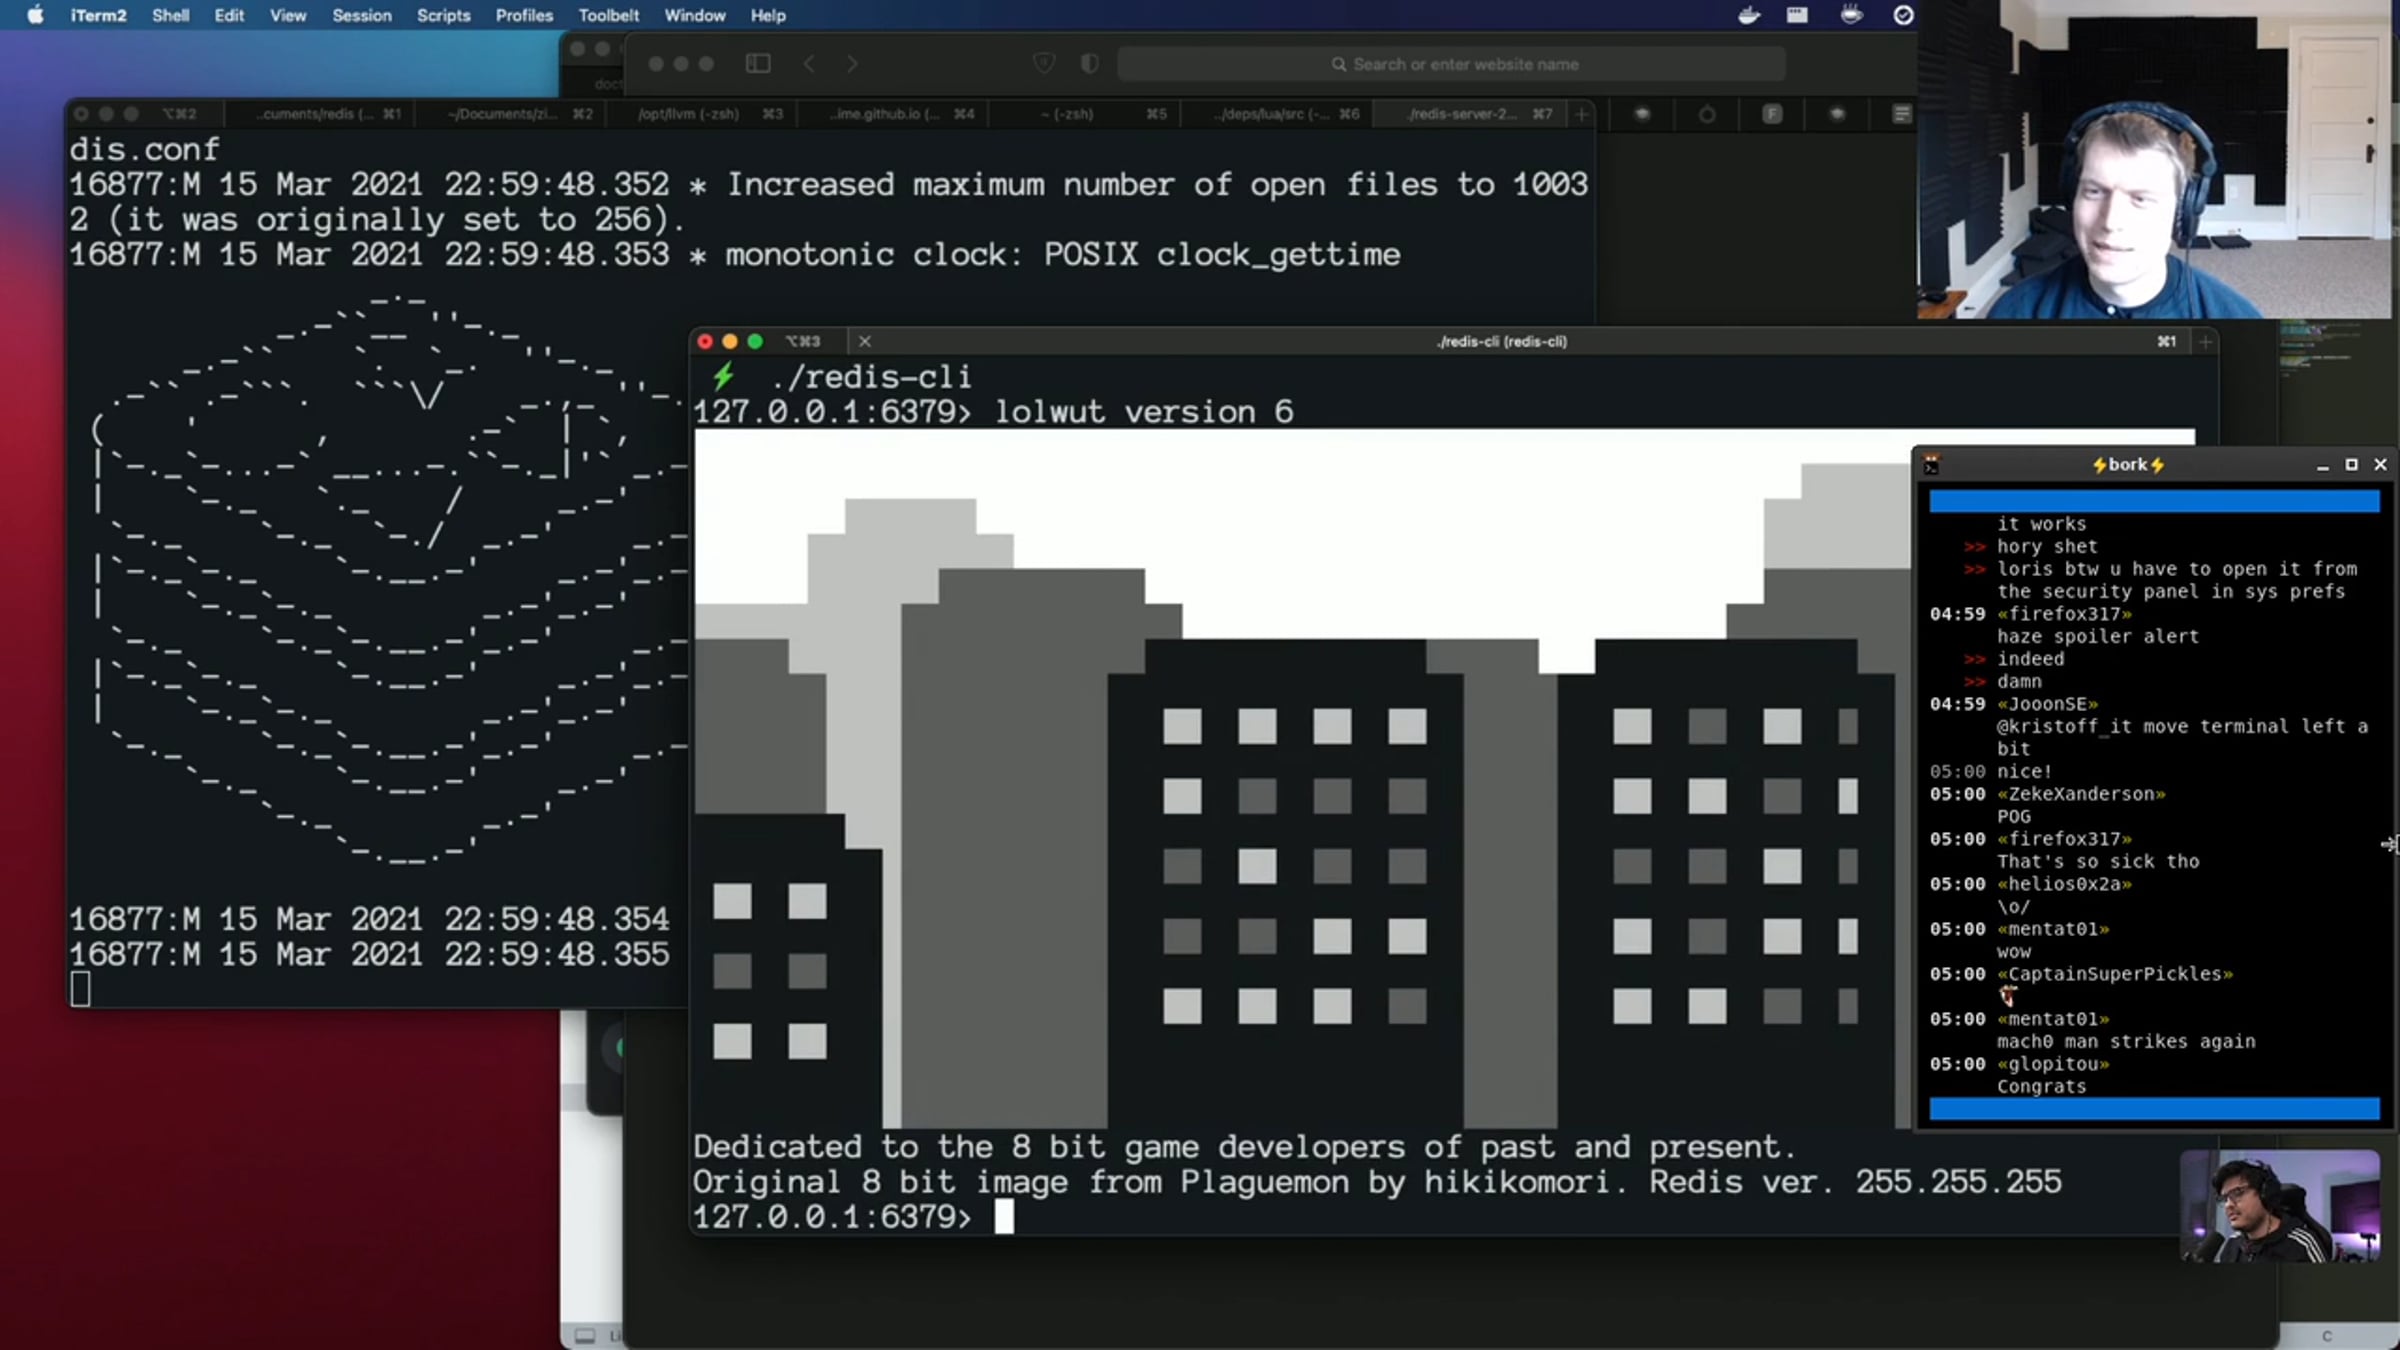
Task: Add a new tab in the redis-cli window
Action: coord(2205,342)
